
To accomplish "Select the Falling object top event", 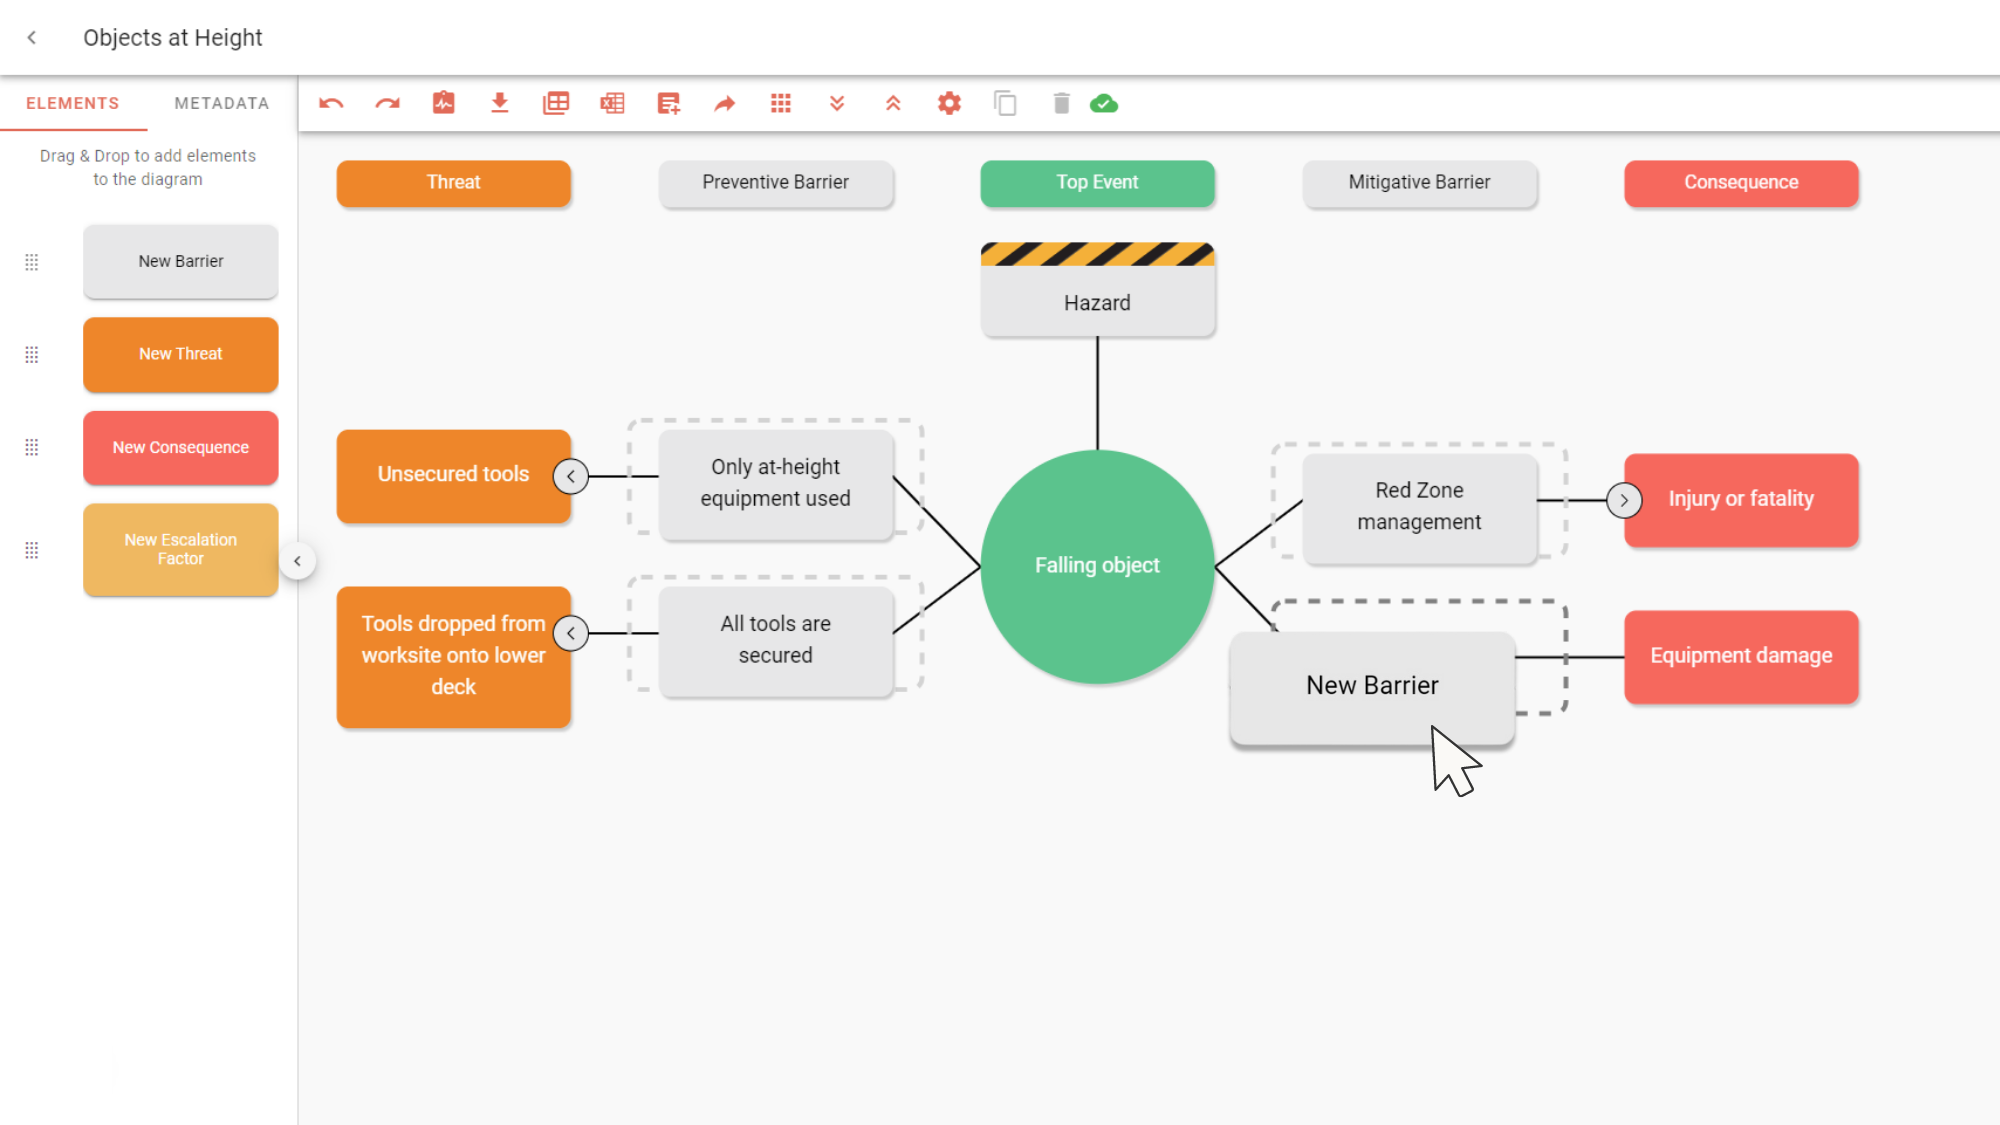I will tap(1097, 566).
